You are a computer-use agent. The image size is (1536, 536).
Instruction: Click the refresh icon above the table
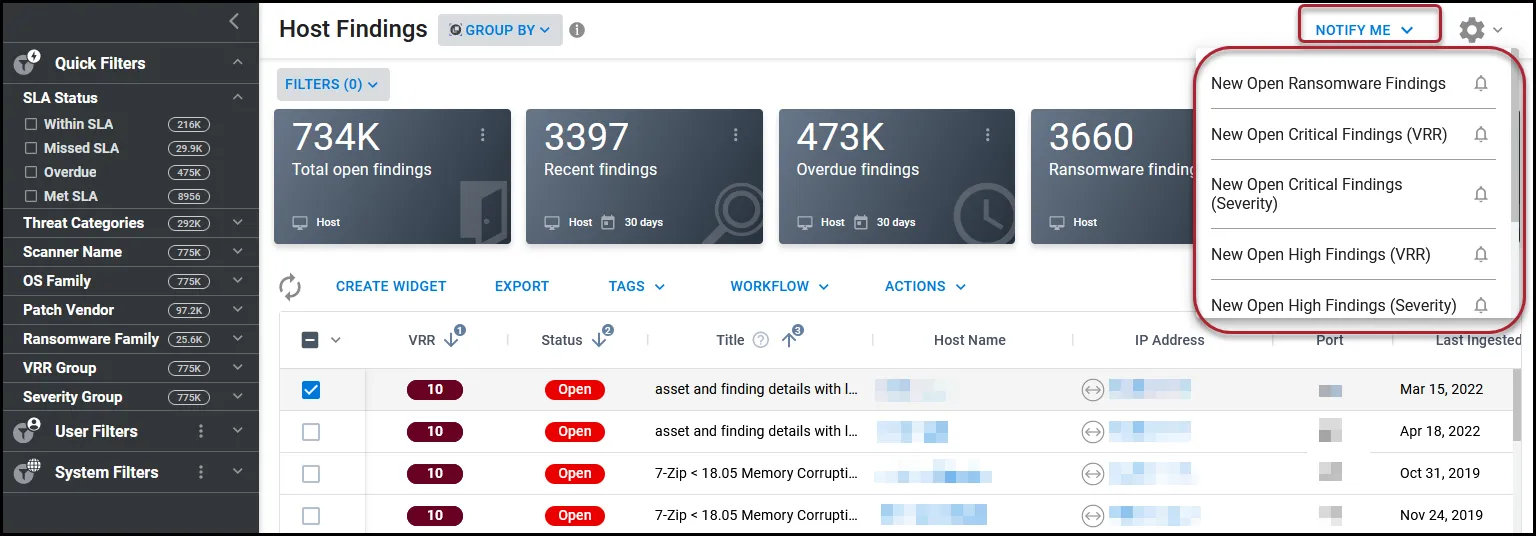(290, 287)
